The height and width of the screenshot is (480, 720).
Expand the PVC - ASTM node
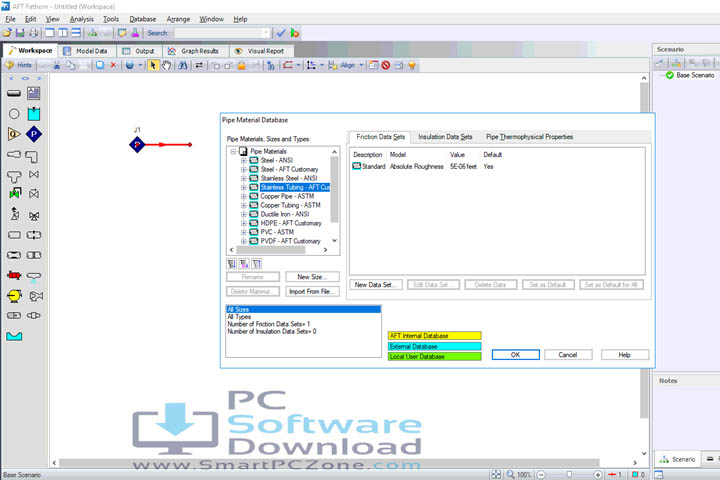[244, 232]
